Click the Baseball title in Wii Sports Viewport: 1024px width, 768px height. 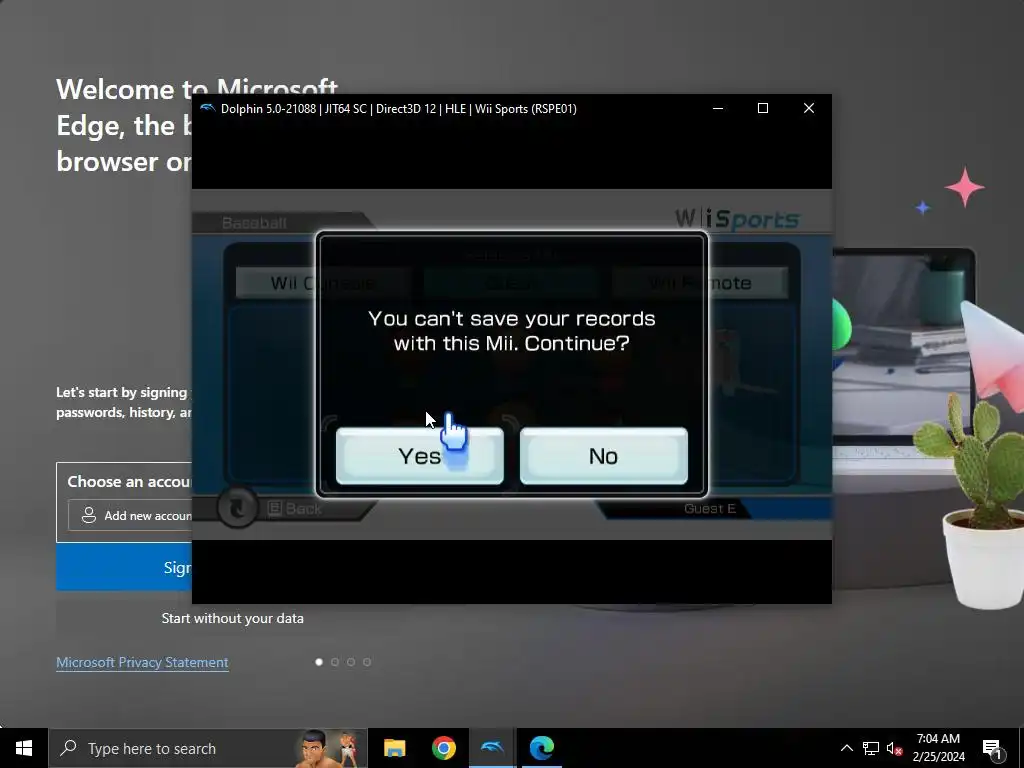(x=254, y=223)
